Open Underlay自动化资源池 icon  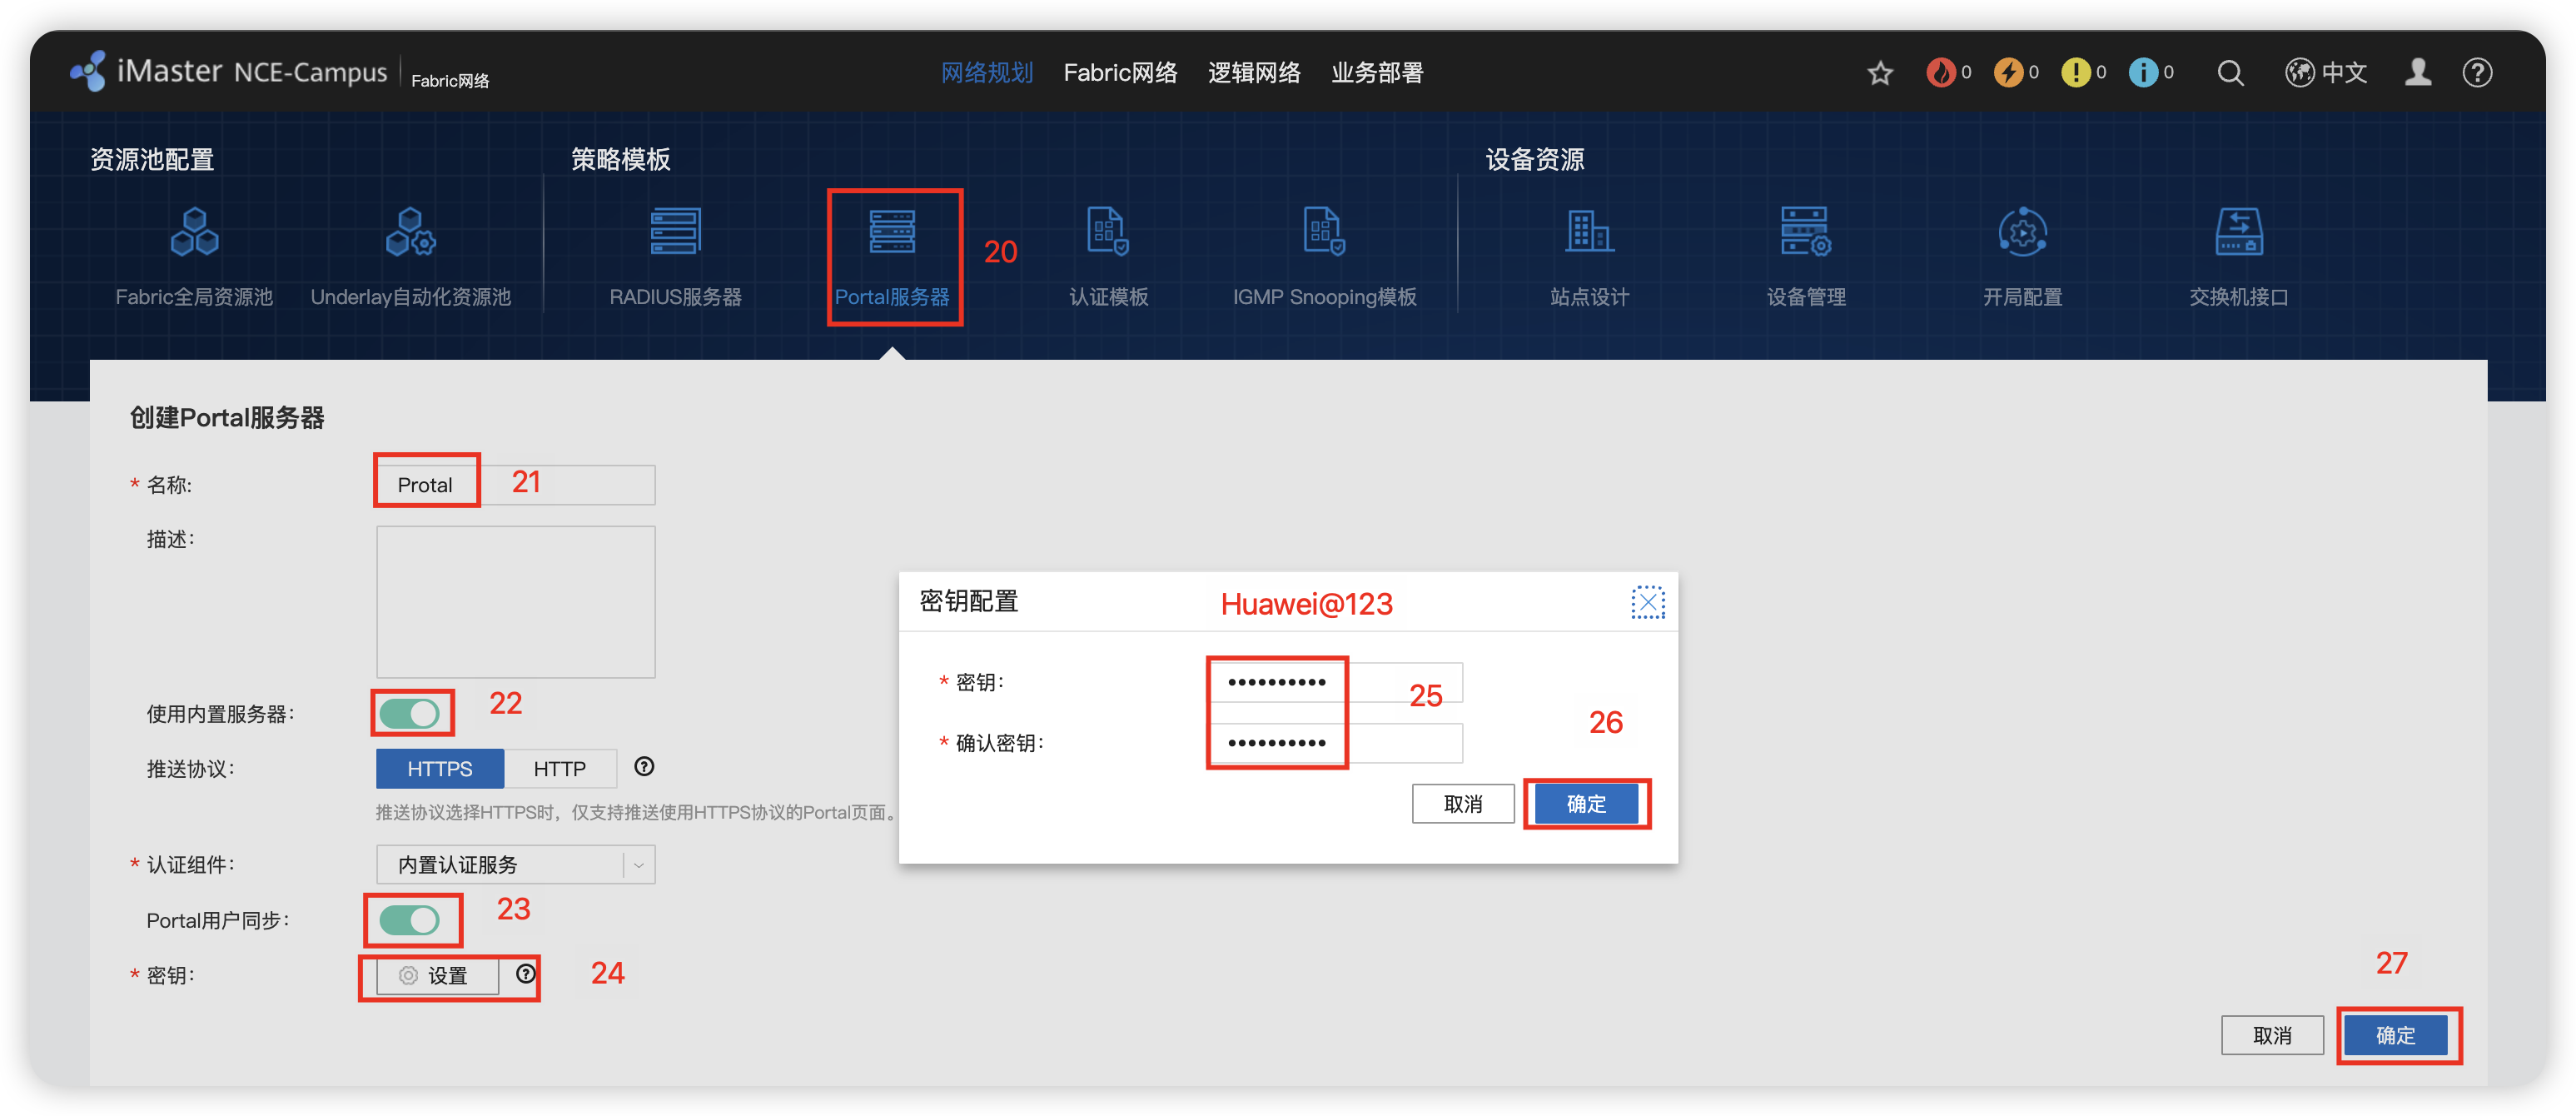coord(410,232)
